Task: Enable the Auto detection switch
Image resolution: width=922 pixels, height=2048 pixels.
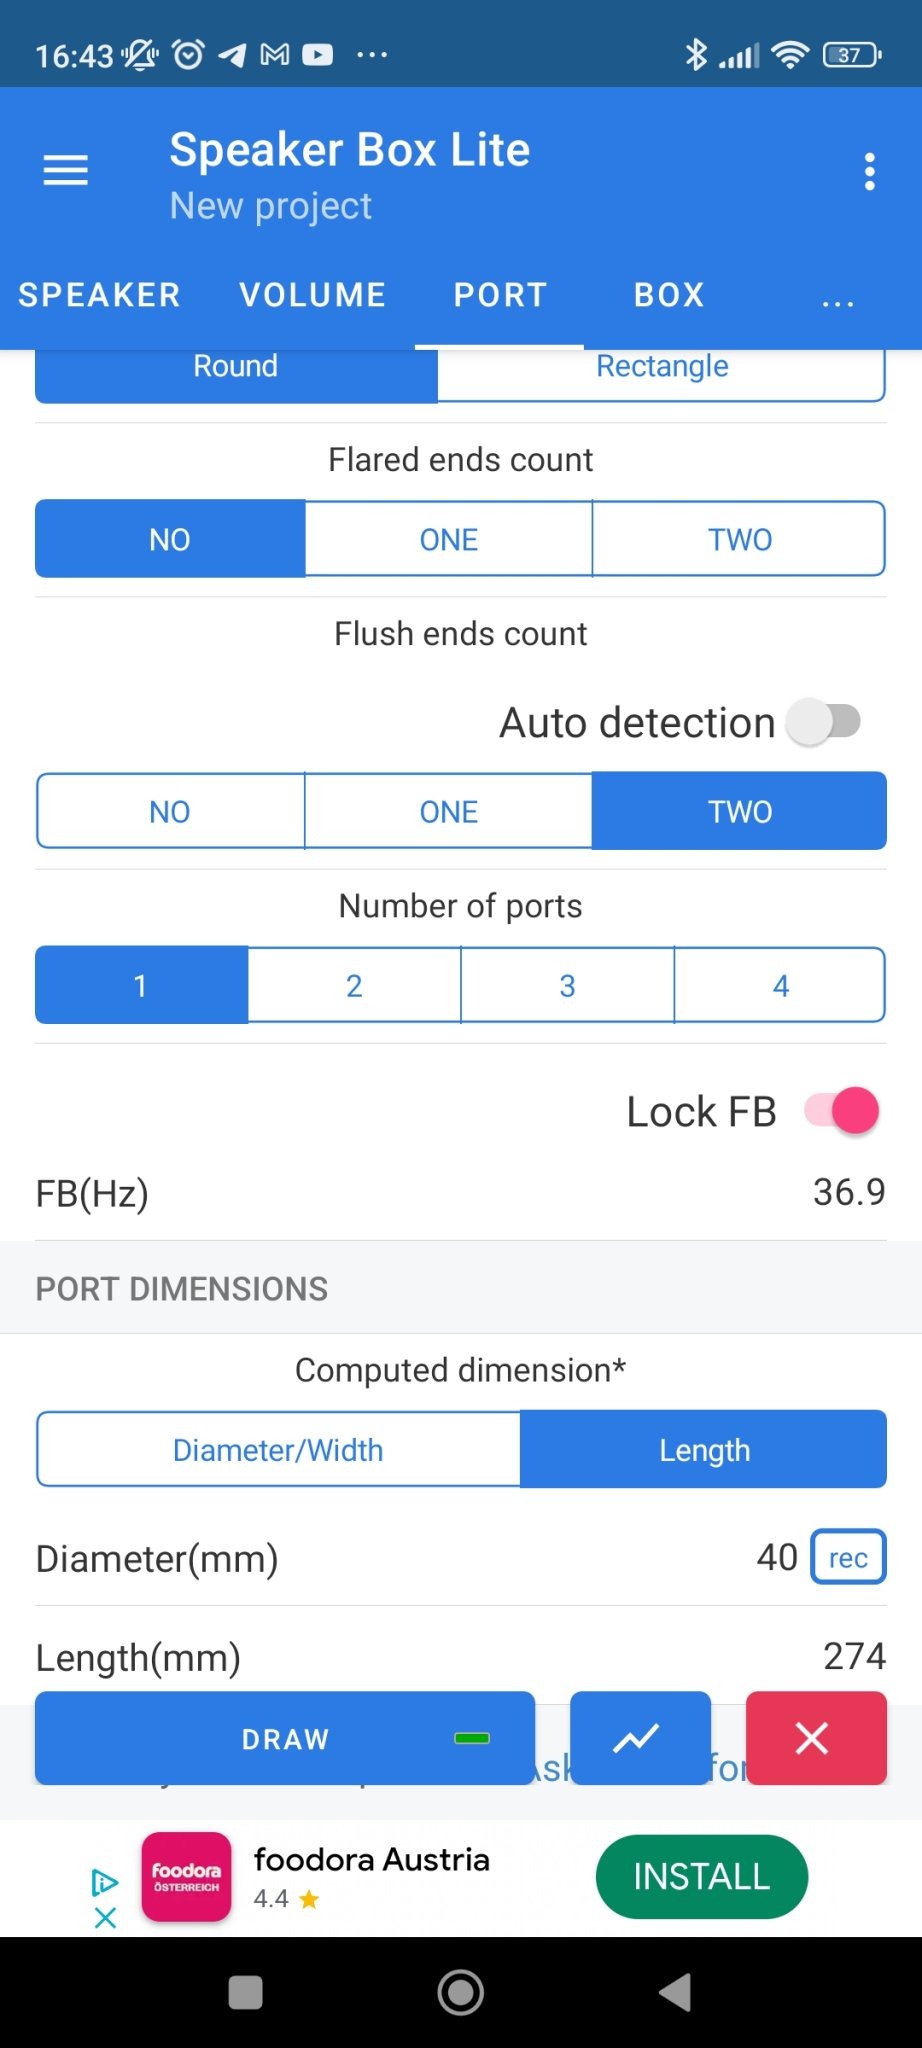Action: tap(825, 721)
